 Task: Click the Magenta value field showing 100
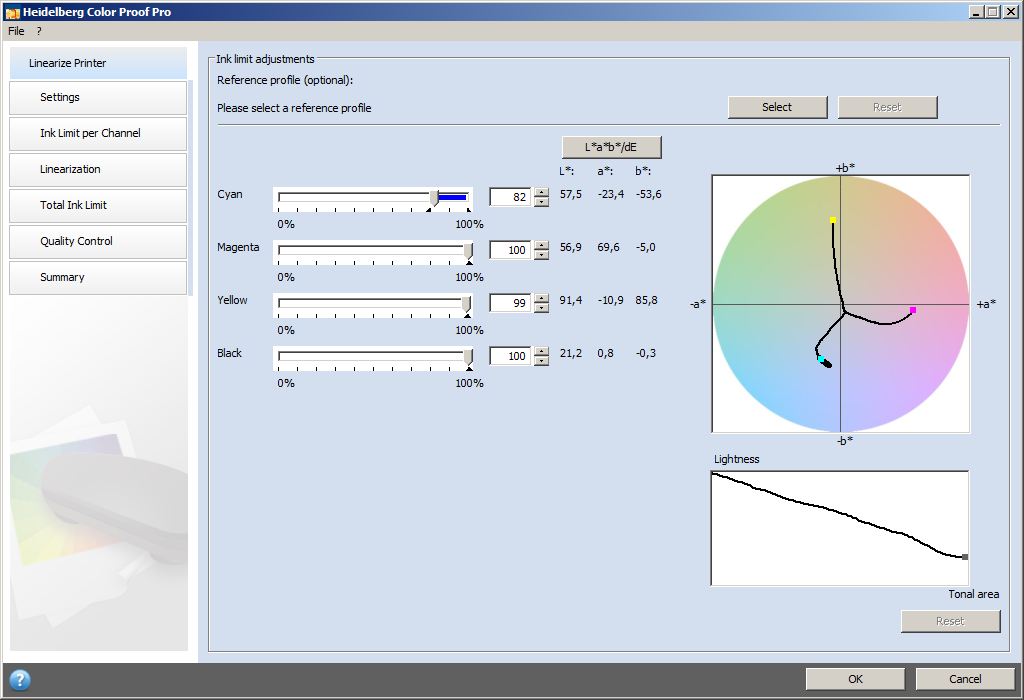(x=510, y=249)
